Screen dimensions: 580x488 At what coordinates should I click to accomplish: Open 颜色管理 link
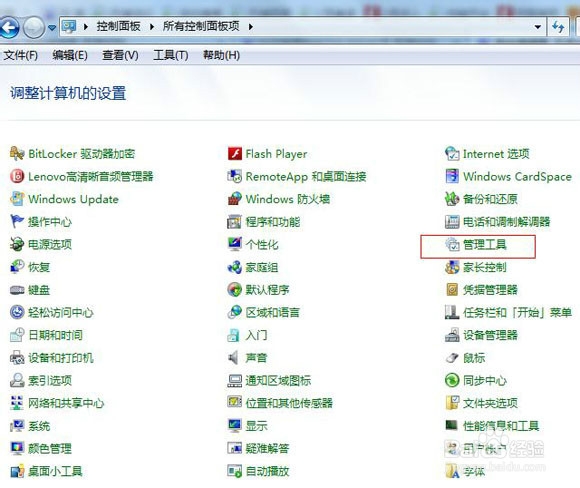pos(50,448)
